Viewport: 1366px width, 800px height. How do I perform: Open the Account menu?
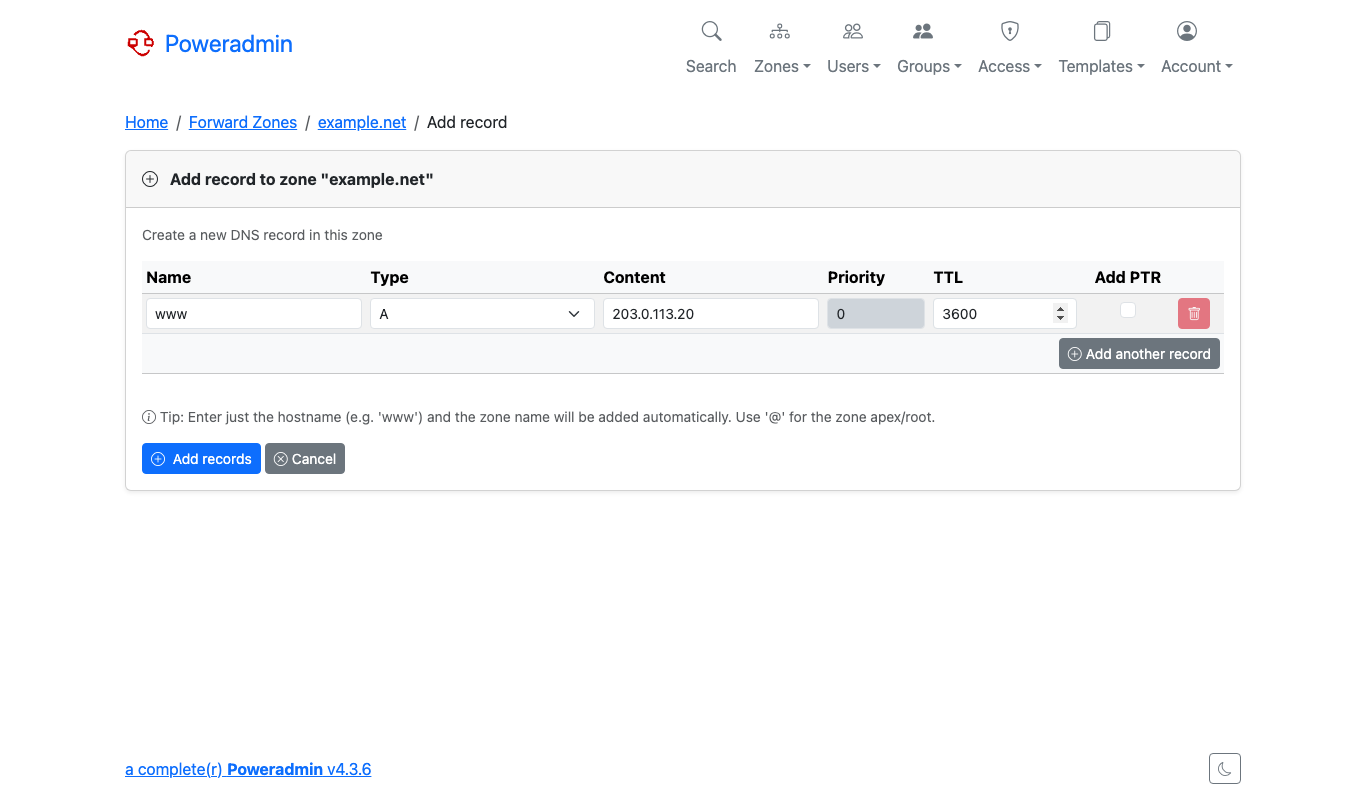click(1197, 66)
